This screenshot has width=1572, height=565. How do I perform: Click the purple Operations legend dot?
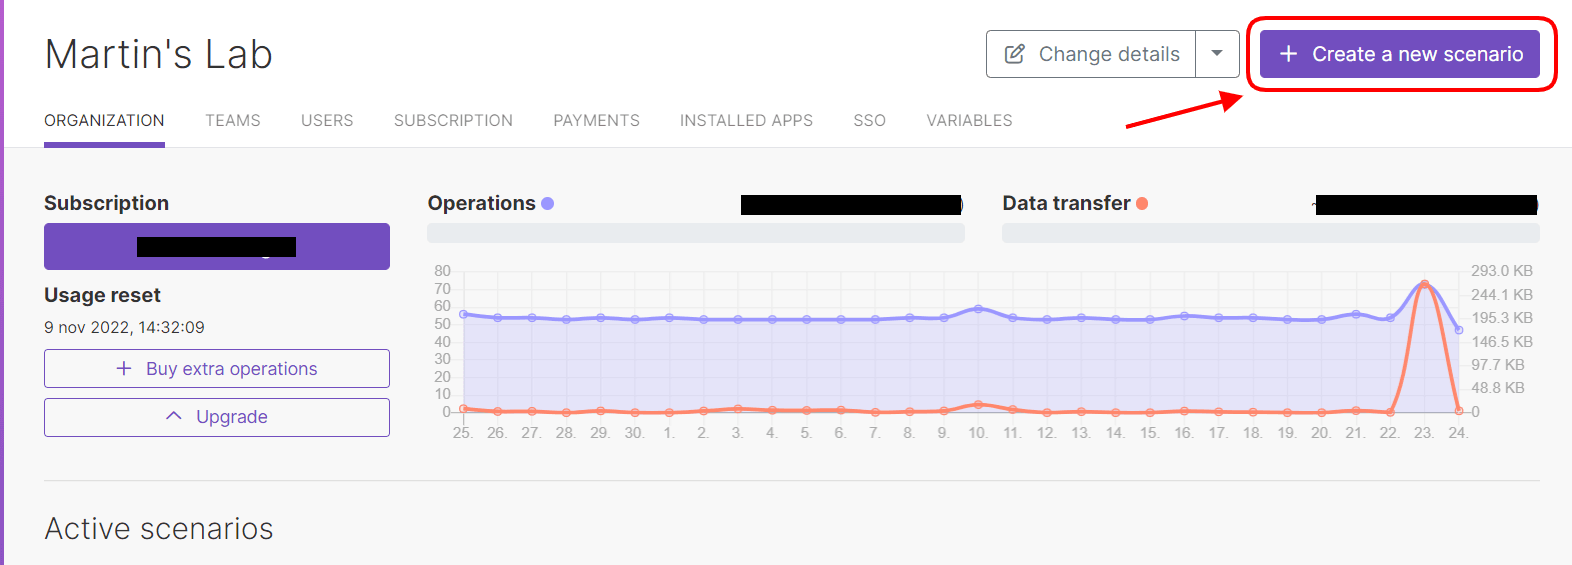[547, 203]
